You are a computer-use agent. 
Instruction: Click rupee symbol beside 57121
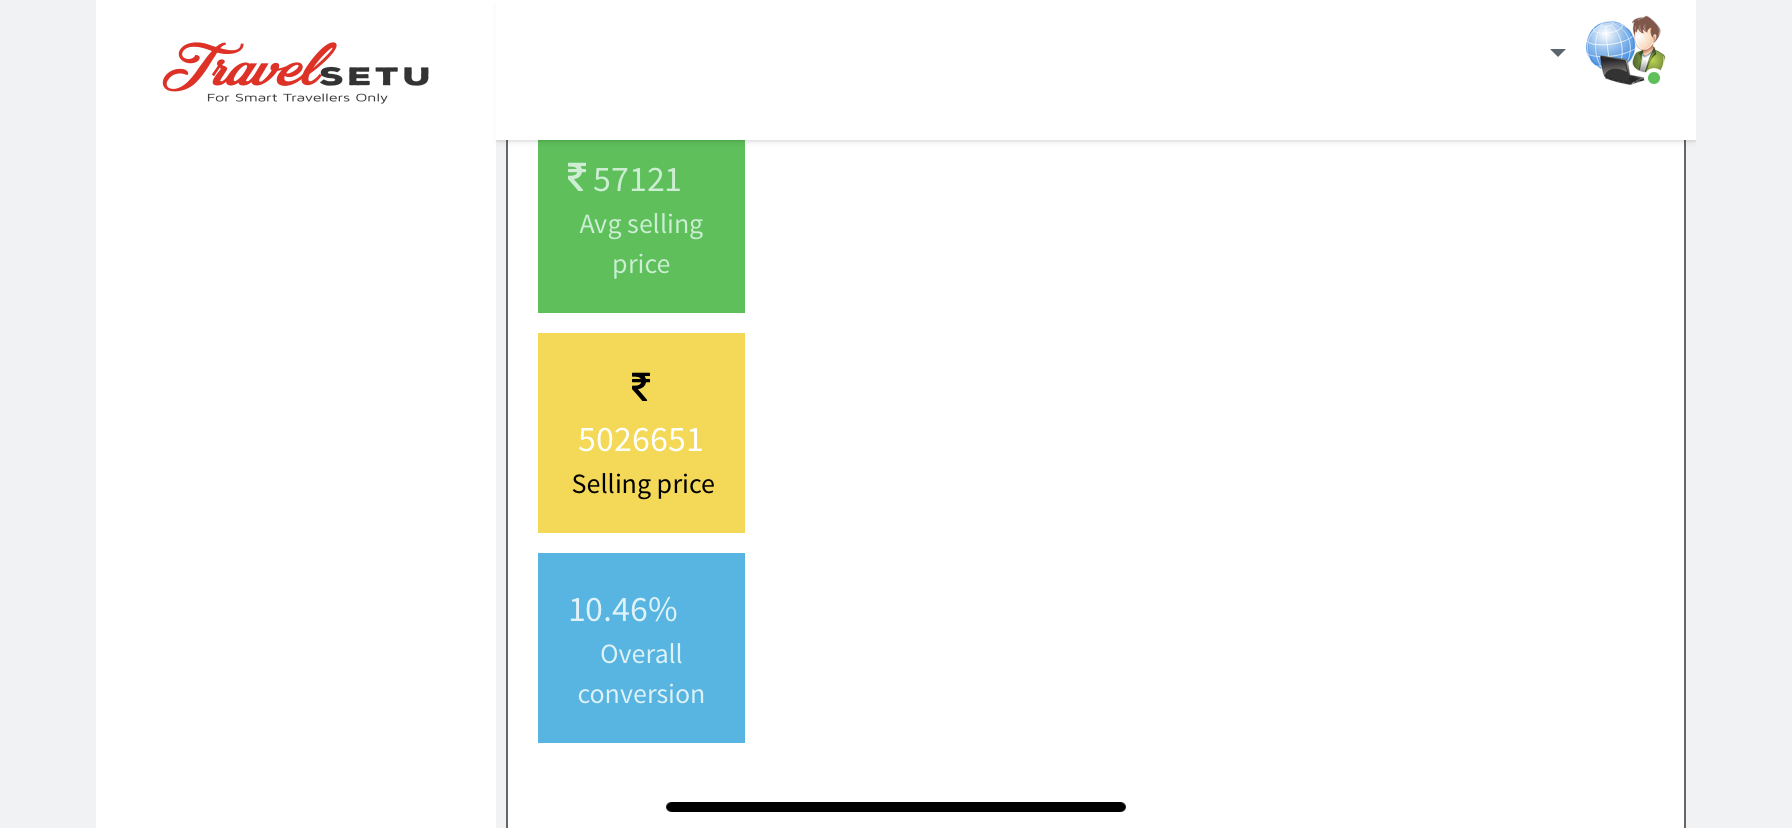(x=577, y=177)
